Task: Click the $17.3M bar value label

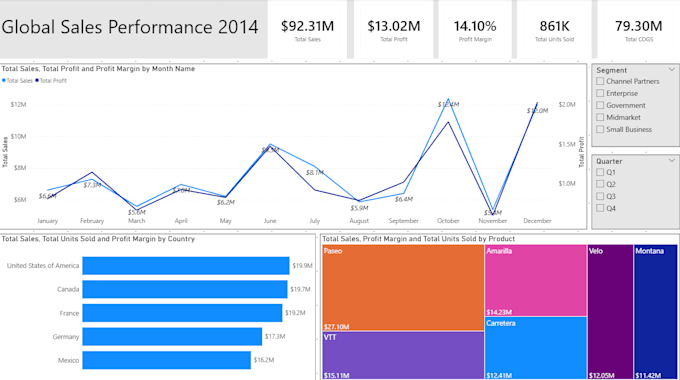Action: click(x=275, y=337)
